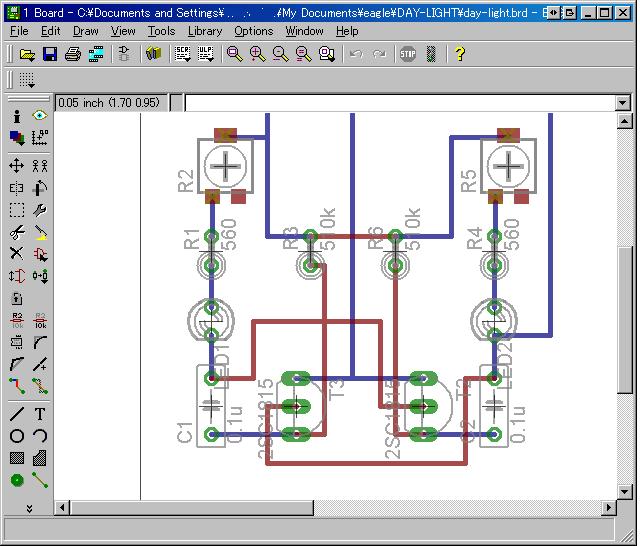
Task: Open the File menu
Action: pyautogui.click(x=19, y=31)
